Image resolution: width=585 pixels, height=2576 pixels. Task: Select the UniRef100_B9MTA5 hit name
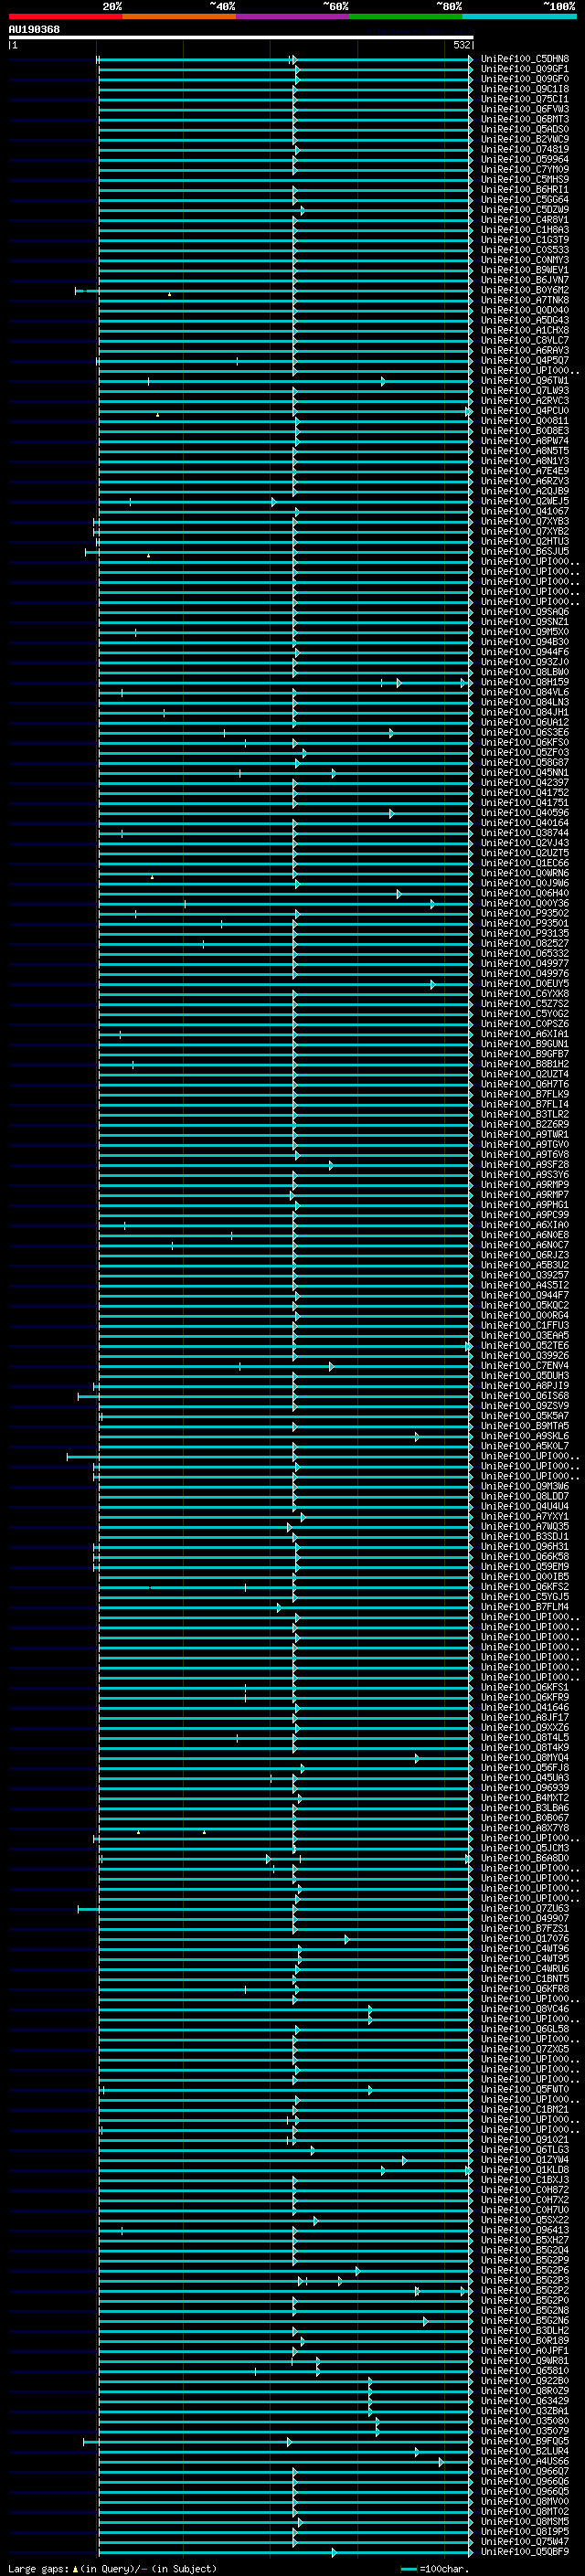pos(525,1426)
